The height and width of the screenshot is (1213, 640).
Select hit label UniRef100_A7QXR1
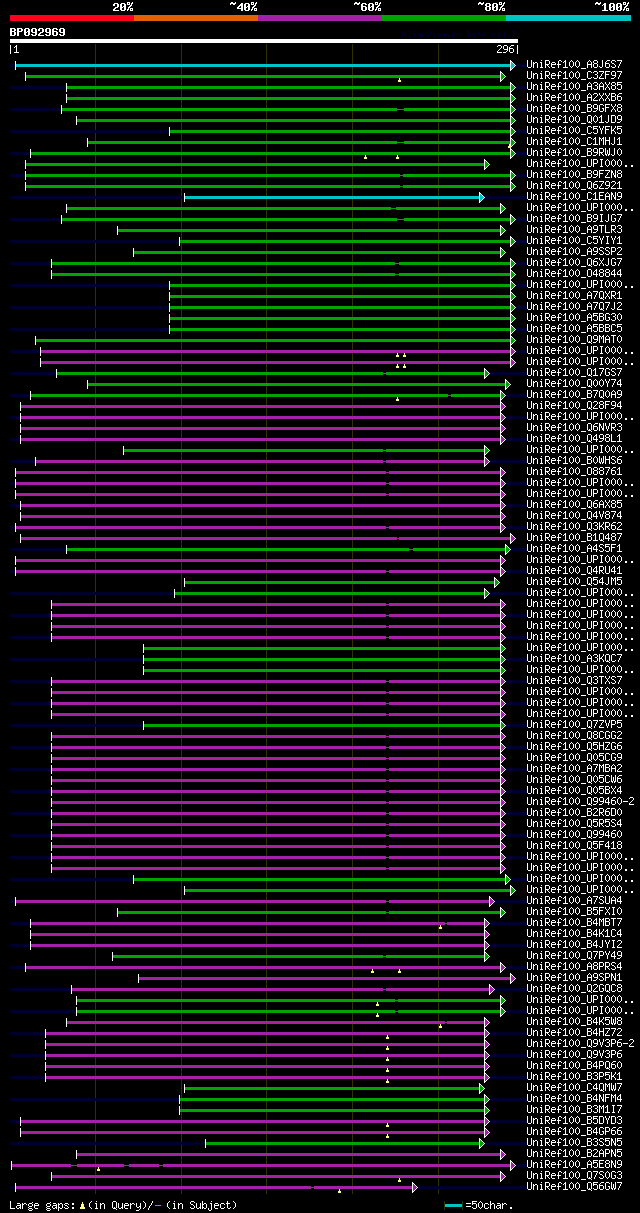pyautogui.click(x=574, y=295)
